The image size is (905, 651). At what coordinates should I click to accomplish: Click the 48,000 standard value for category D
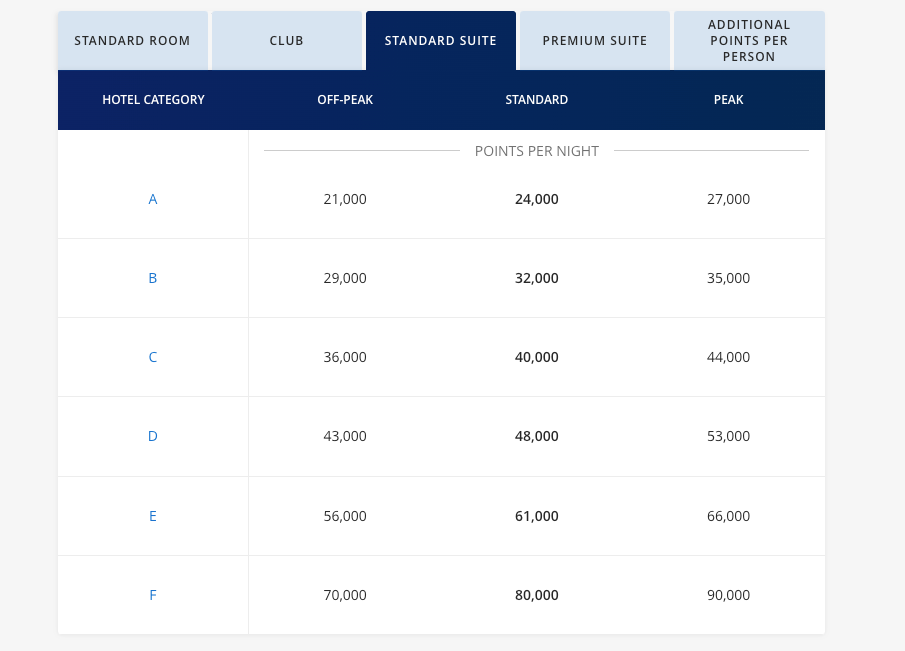coord(536,436)
